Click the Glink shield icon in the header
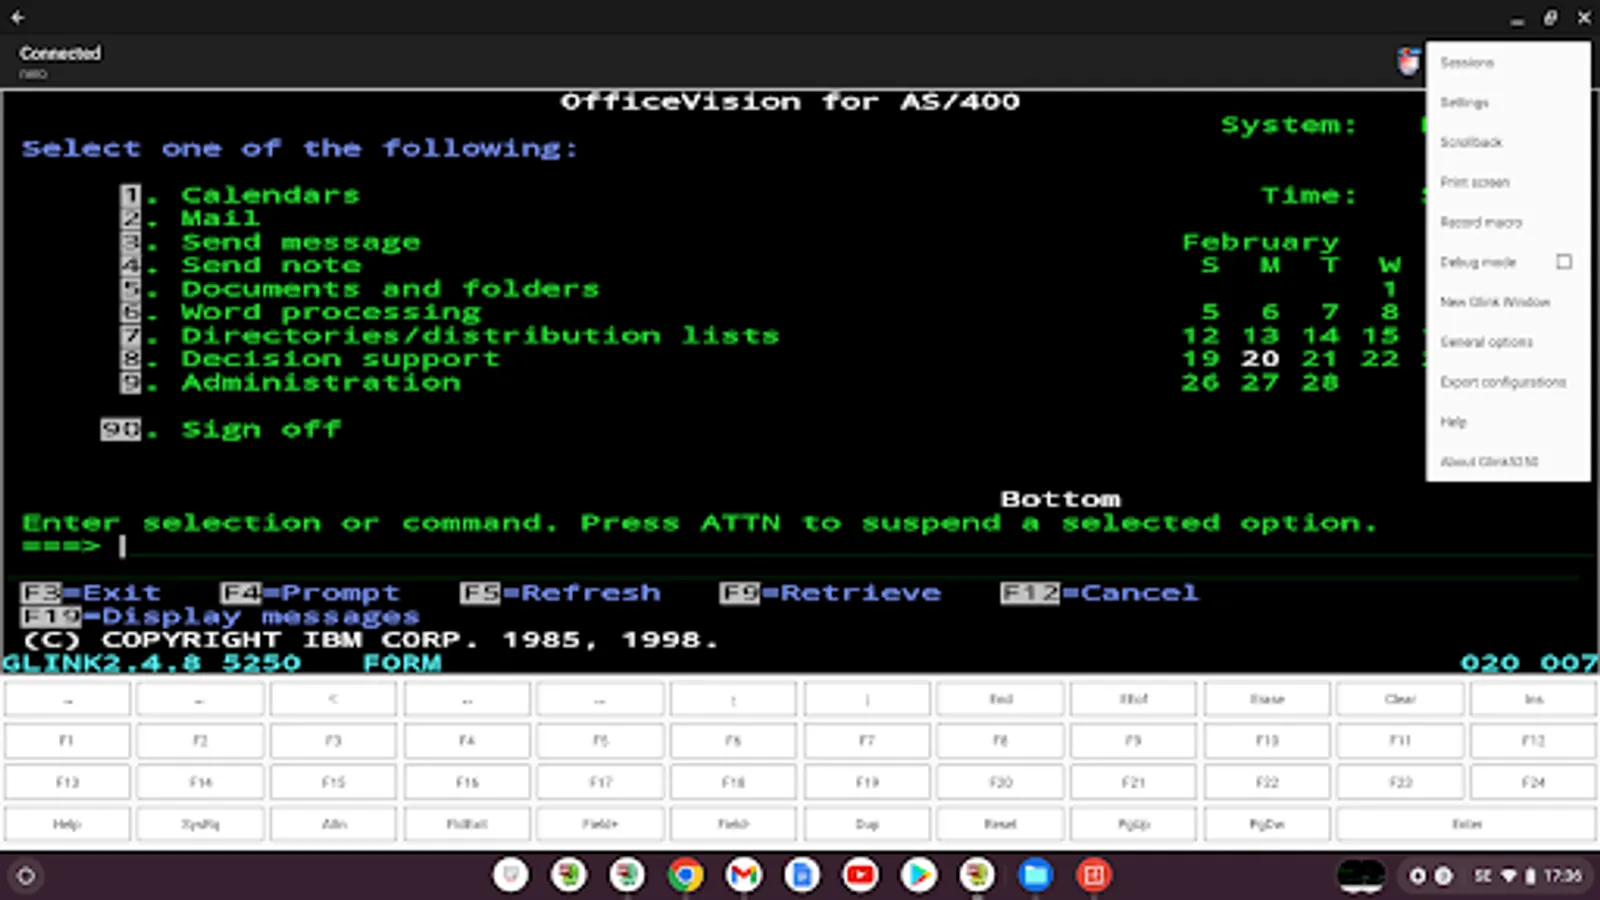Image resolution: width=1600 pixels, height=900 pixels. [1408, 62]
